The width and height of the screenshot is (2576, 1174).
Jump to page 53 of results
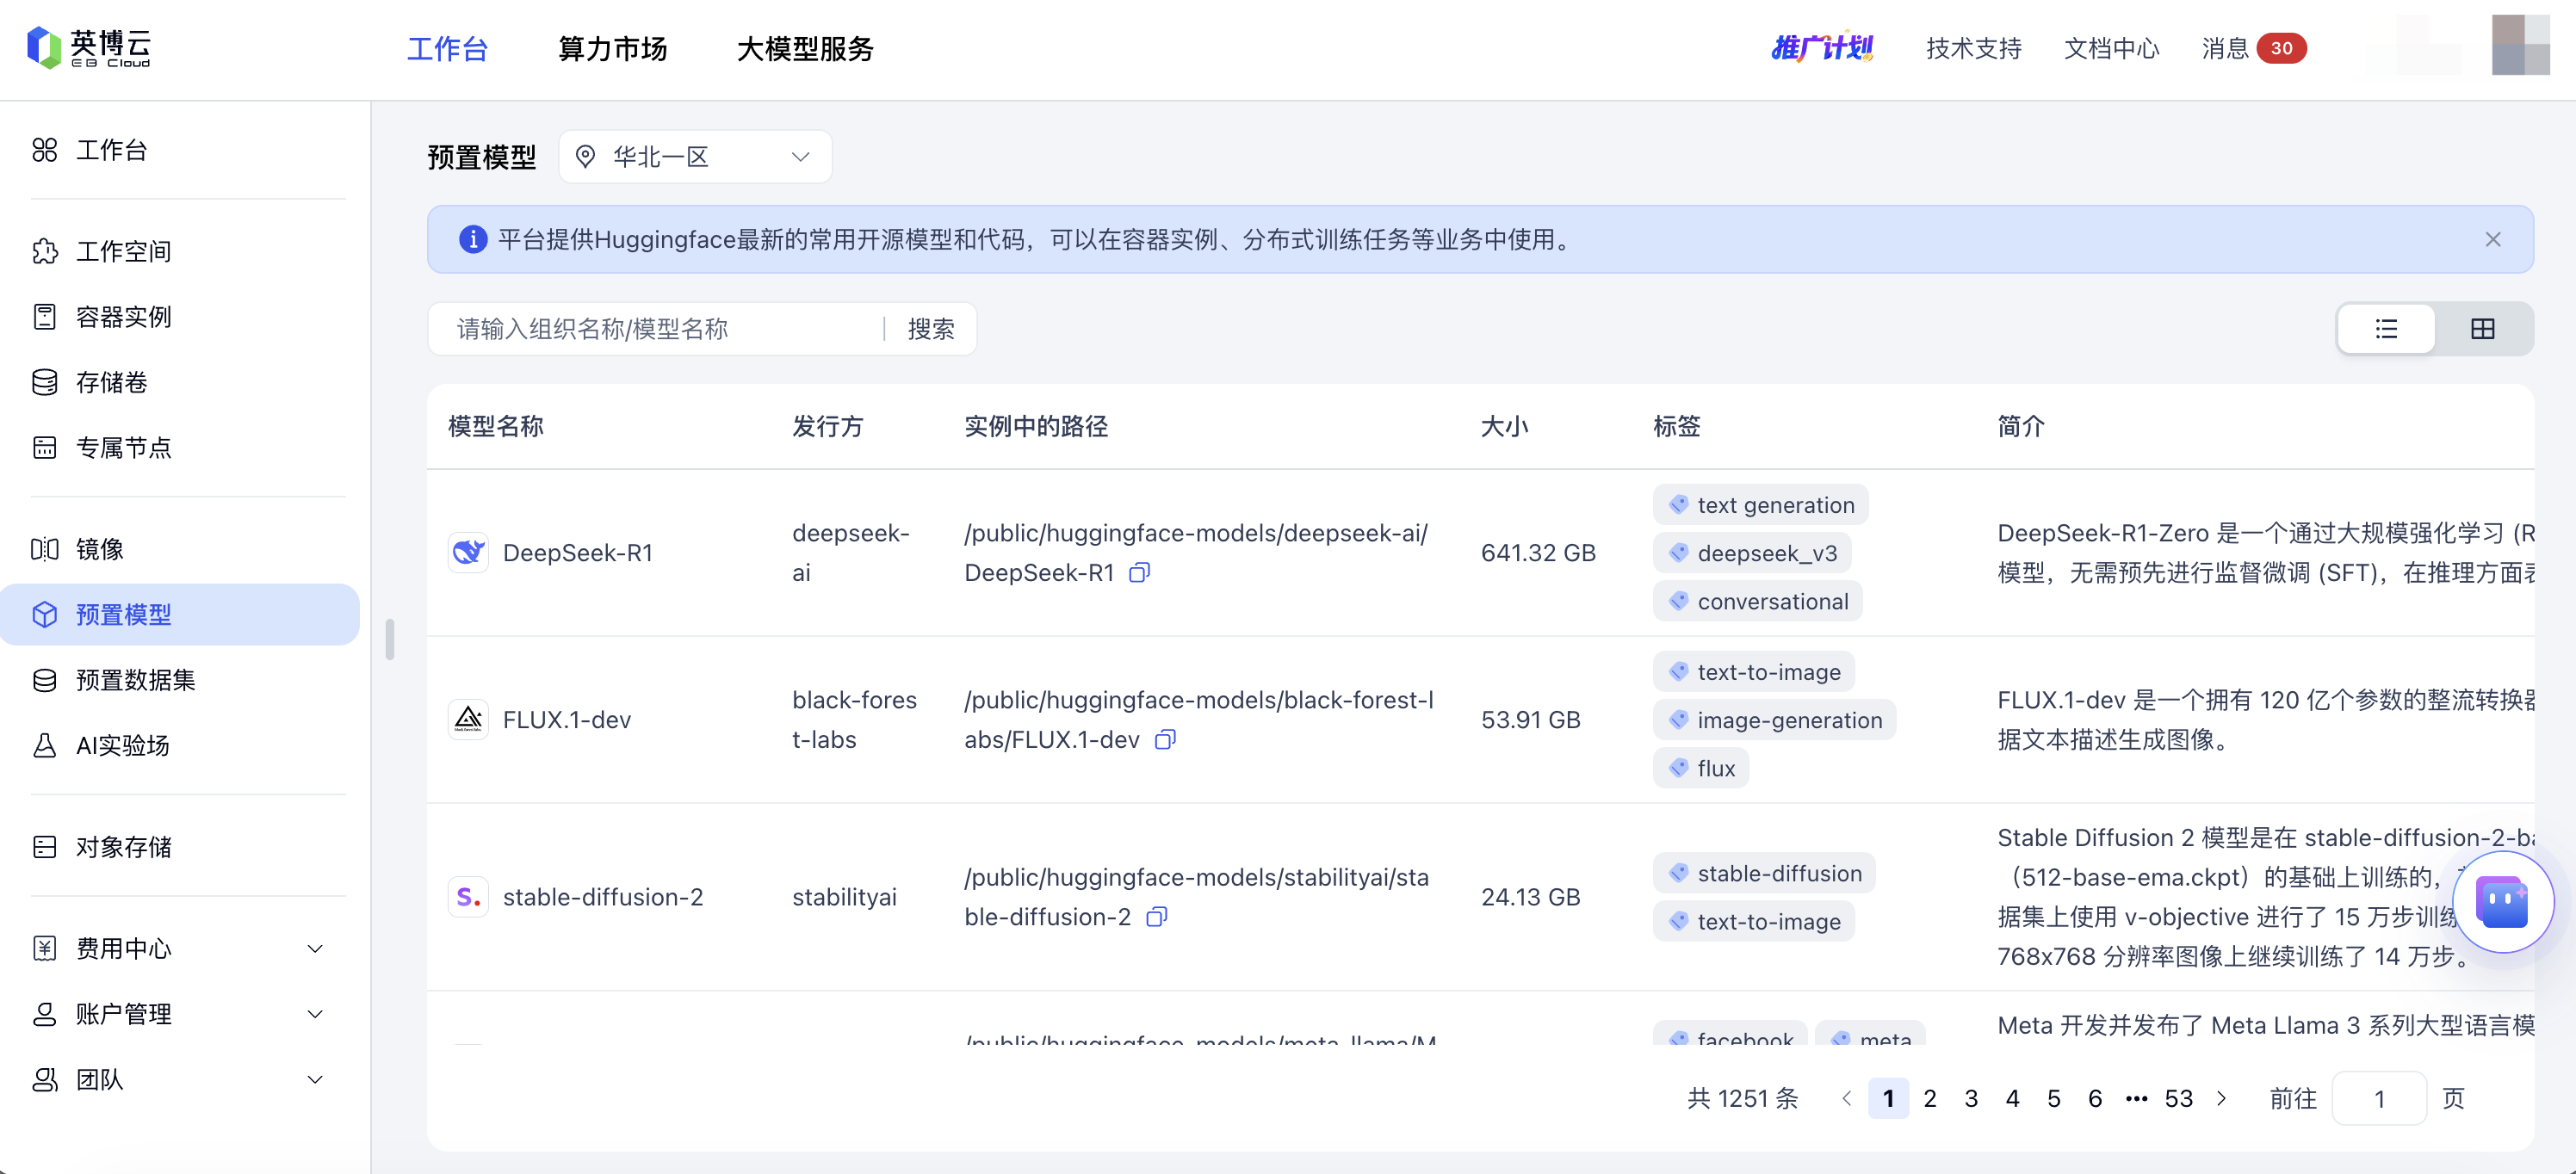(2179, 1098)
